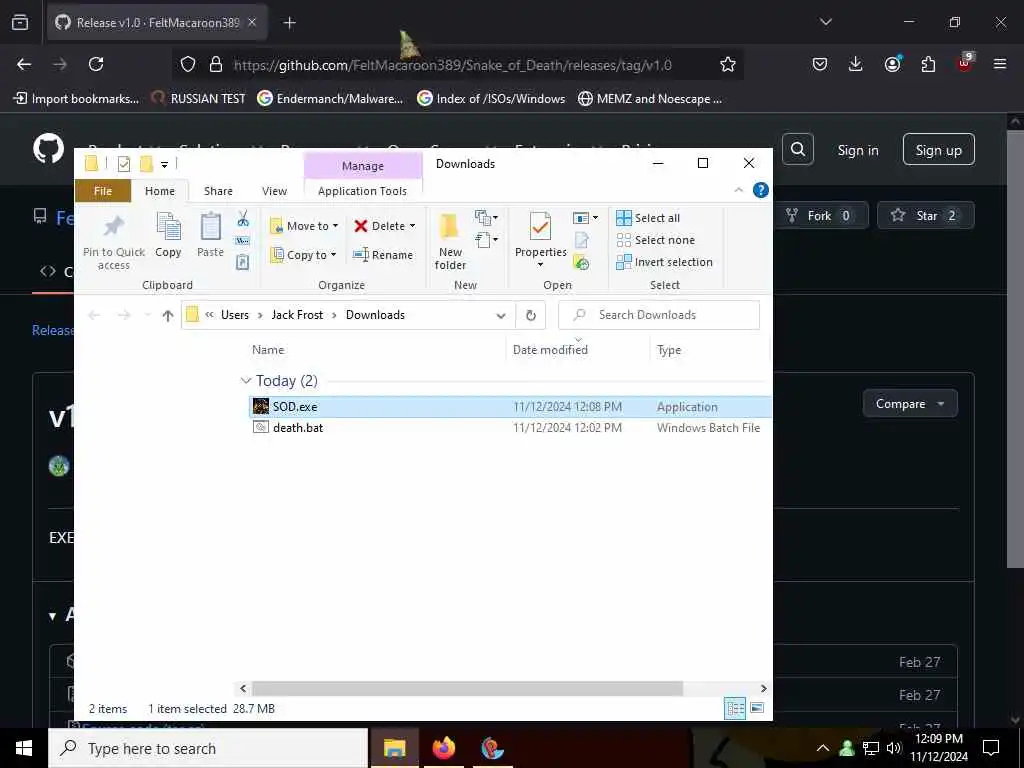Image resolution: width=1024 pixels, height=768 pixels.
Task: Click the Copy icon in Clipboard group
Action: (168, 227)
